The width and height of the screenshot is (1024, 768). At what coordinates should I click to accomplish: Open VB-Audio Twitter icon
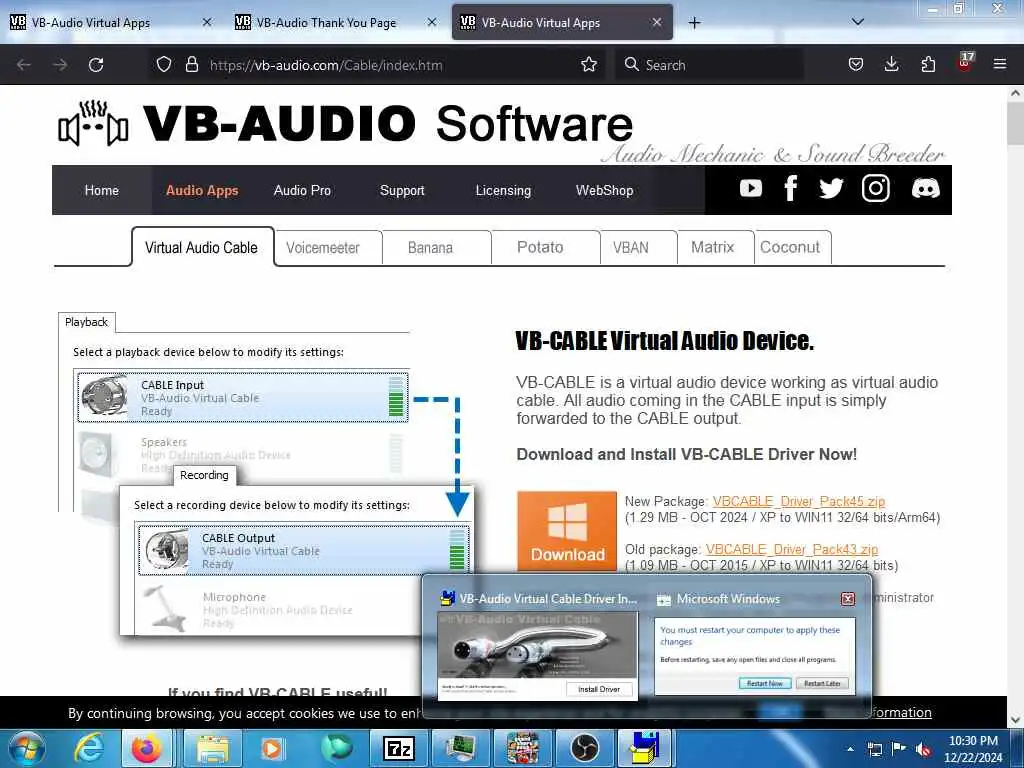[x=831, y=189]
